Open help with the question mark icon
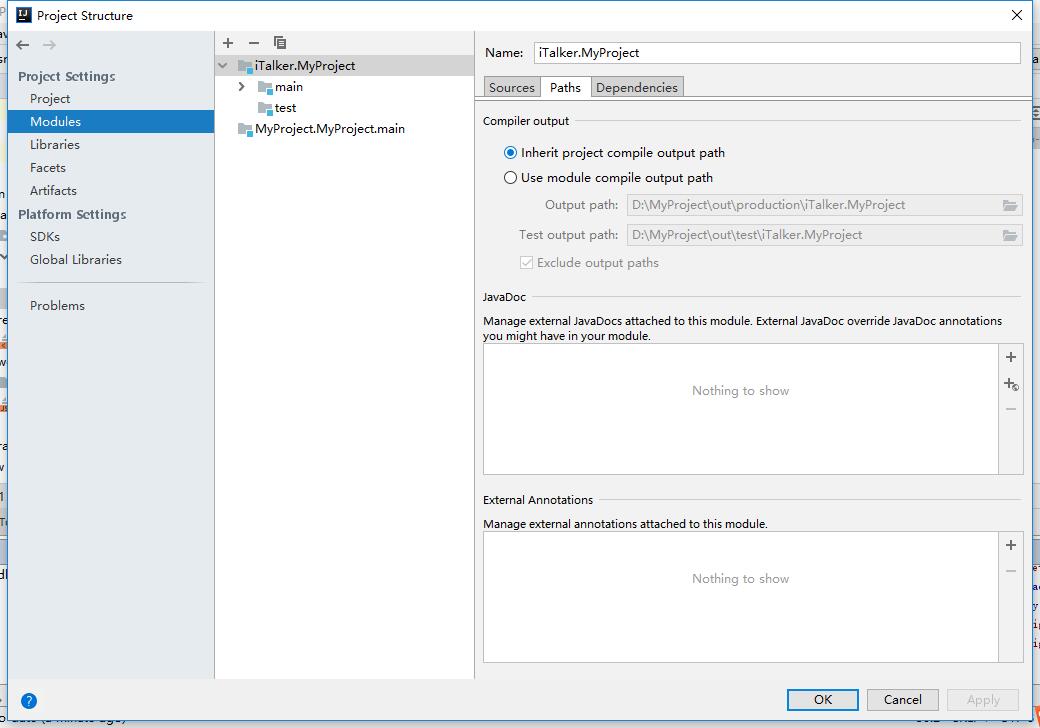This screenshot has height=728, width=1040. [29, 701]
